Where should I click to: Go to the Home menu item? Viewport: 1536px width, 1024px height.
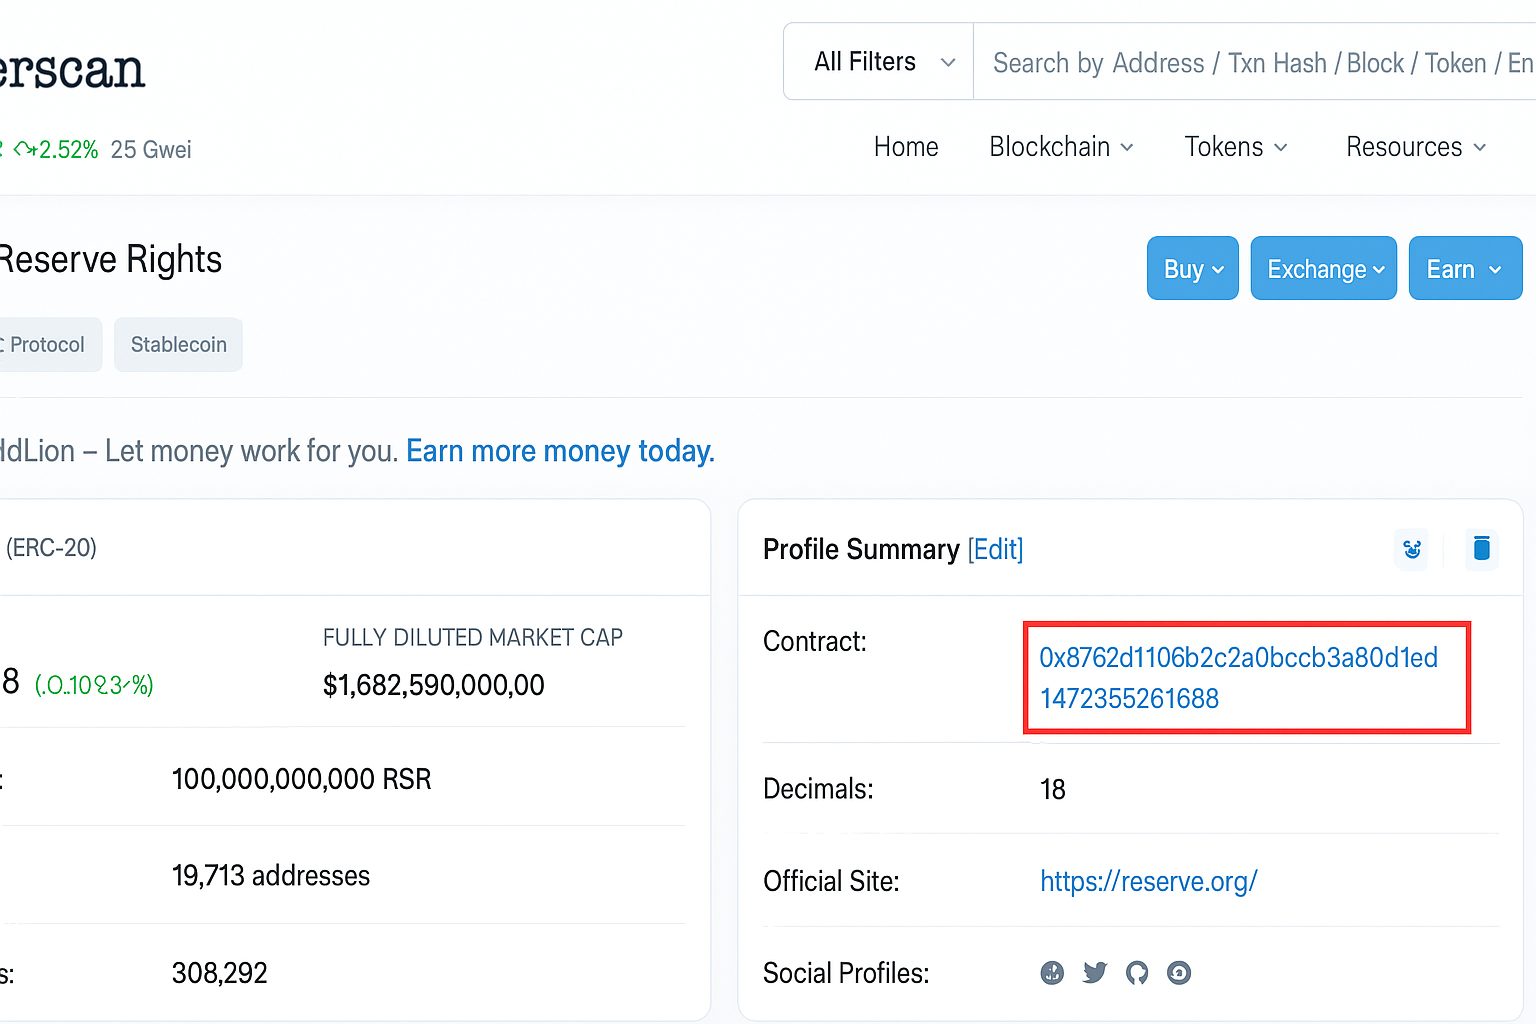tap(906, 147)
